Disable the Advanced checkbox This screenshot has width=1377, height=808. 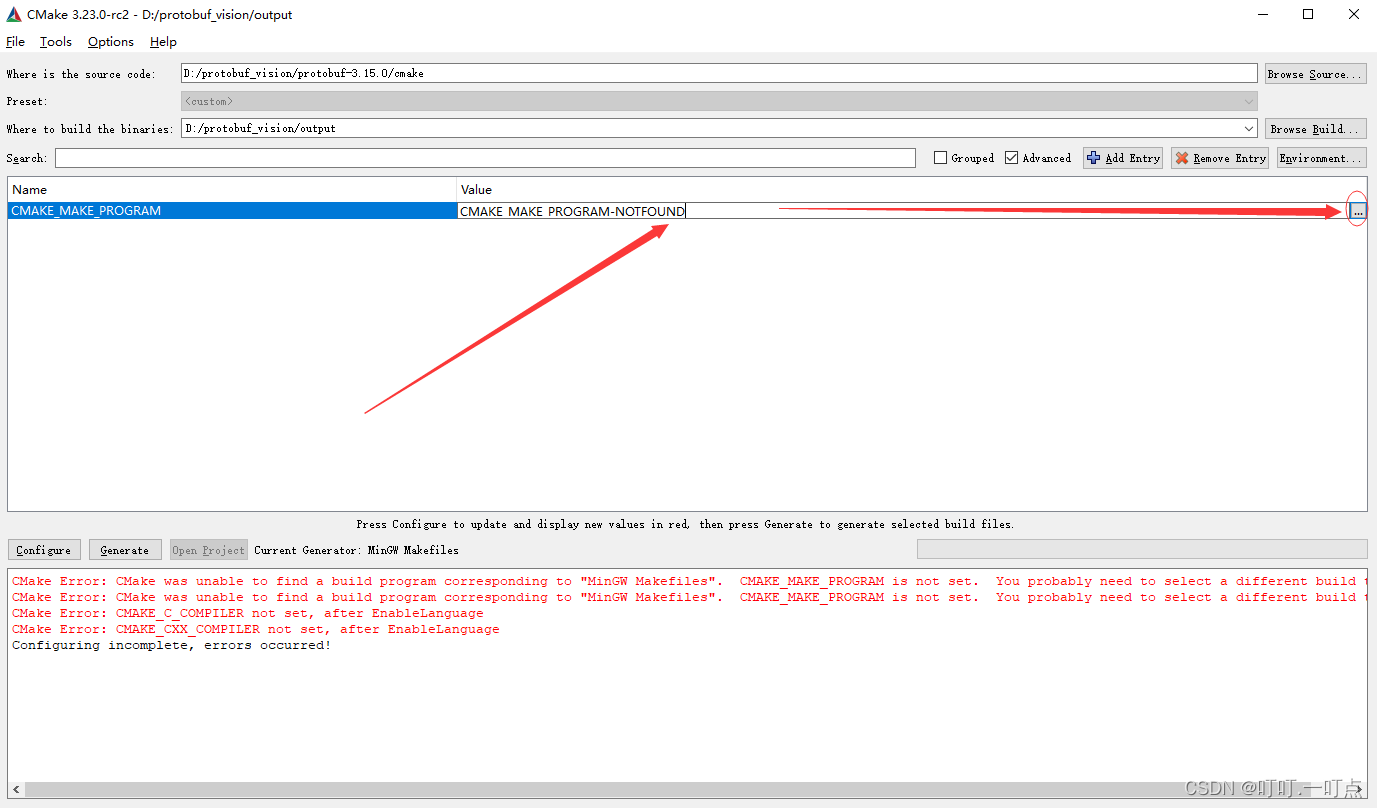point(1012,157)
